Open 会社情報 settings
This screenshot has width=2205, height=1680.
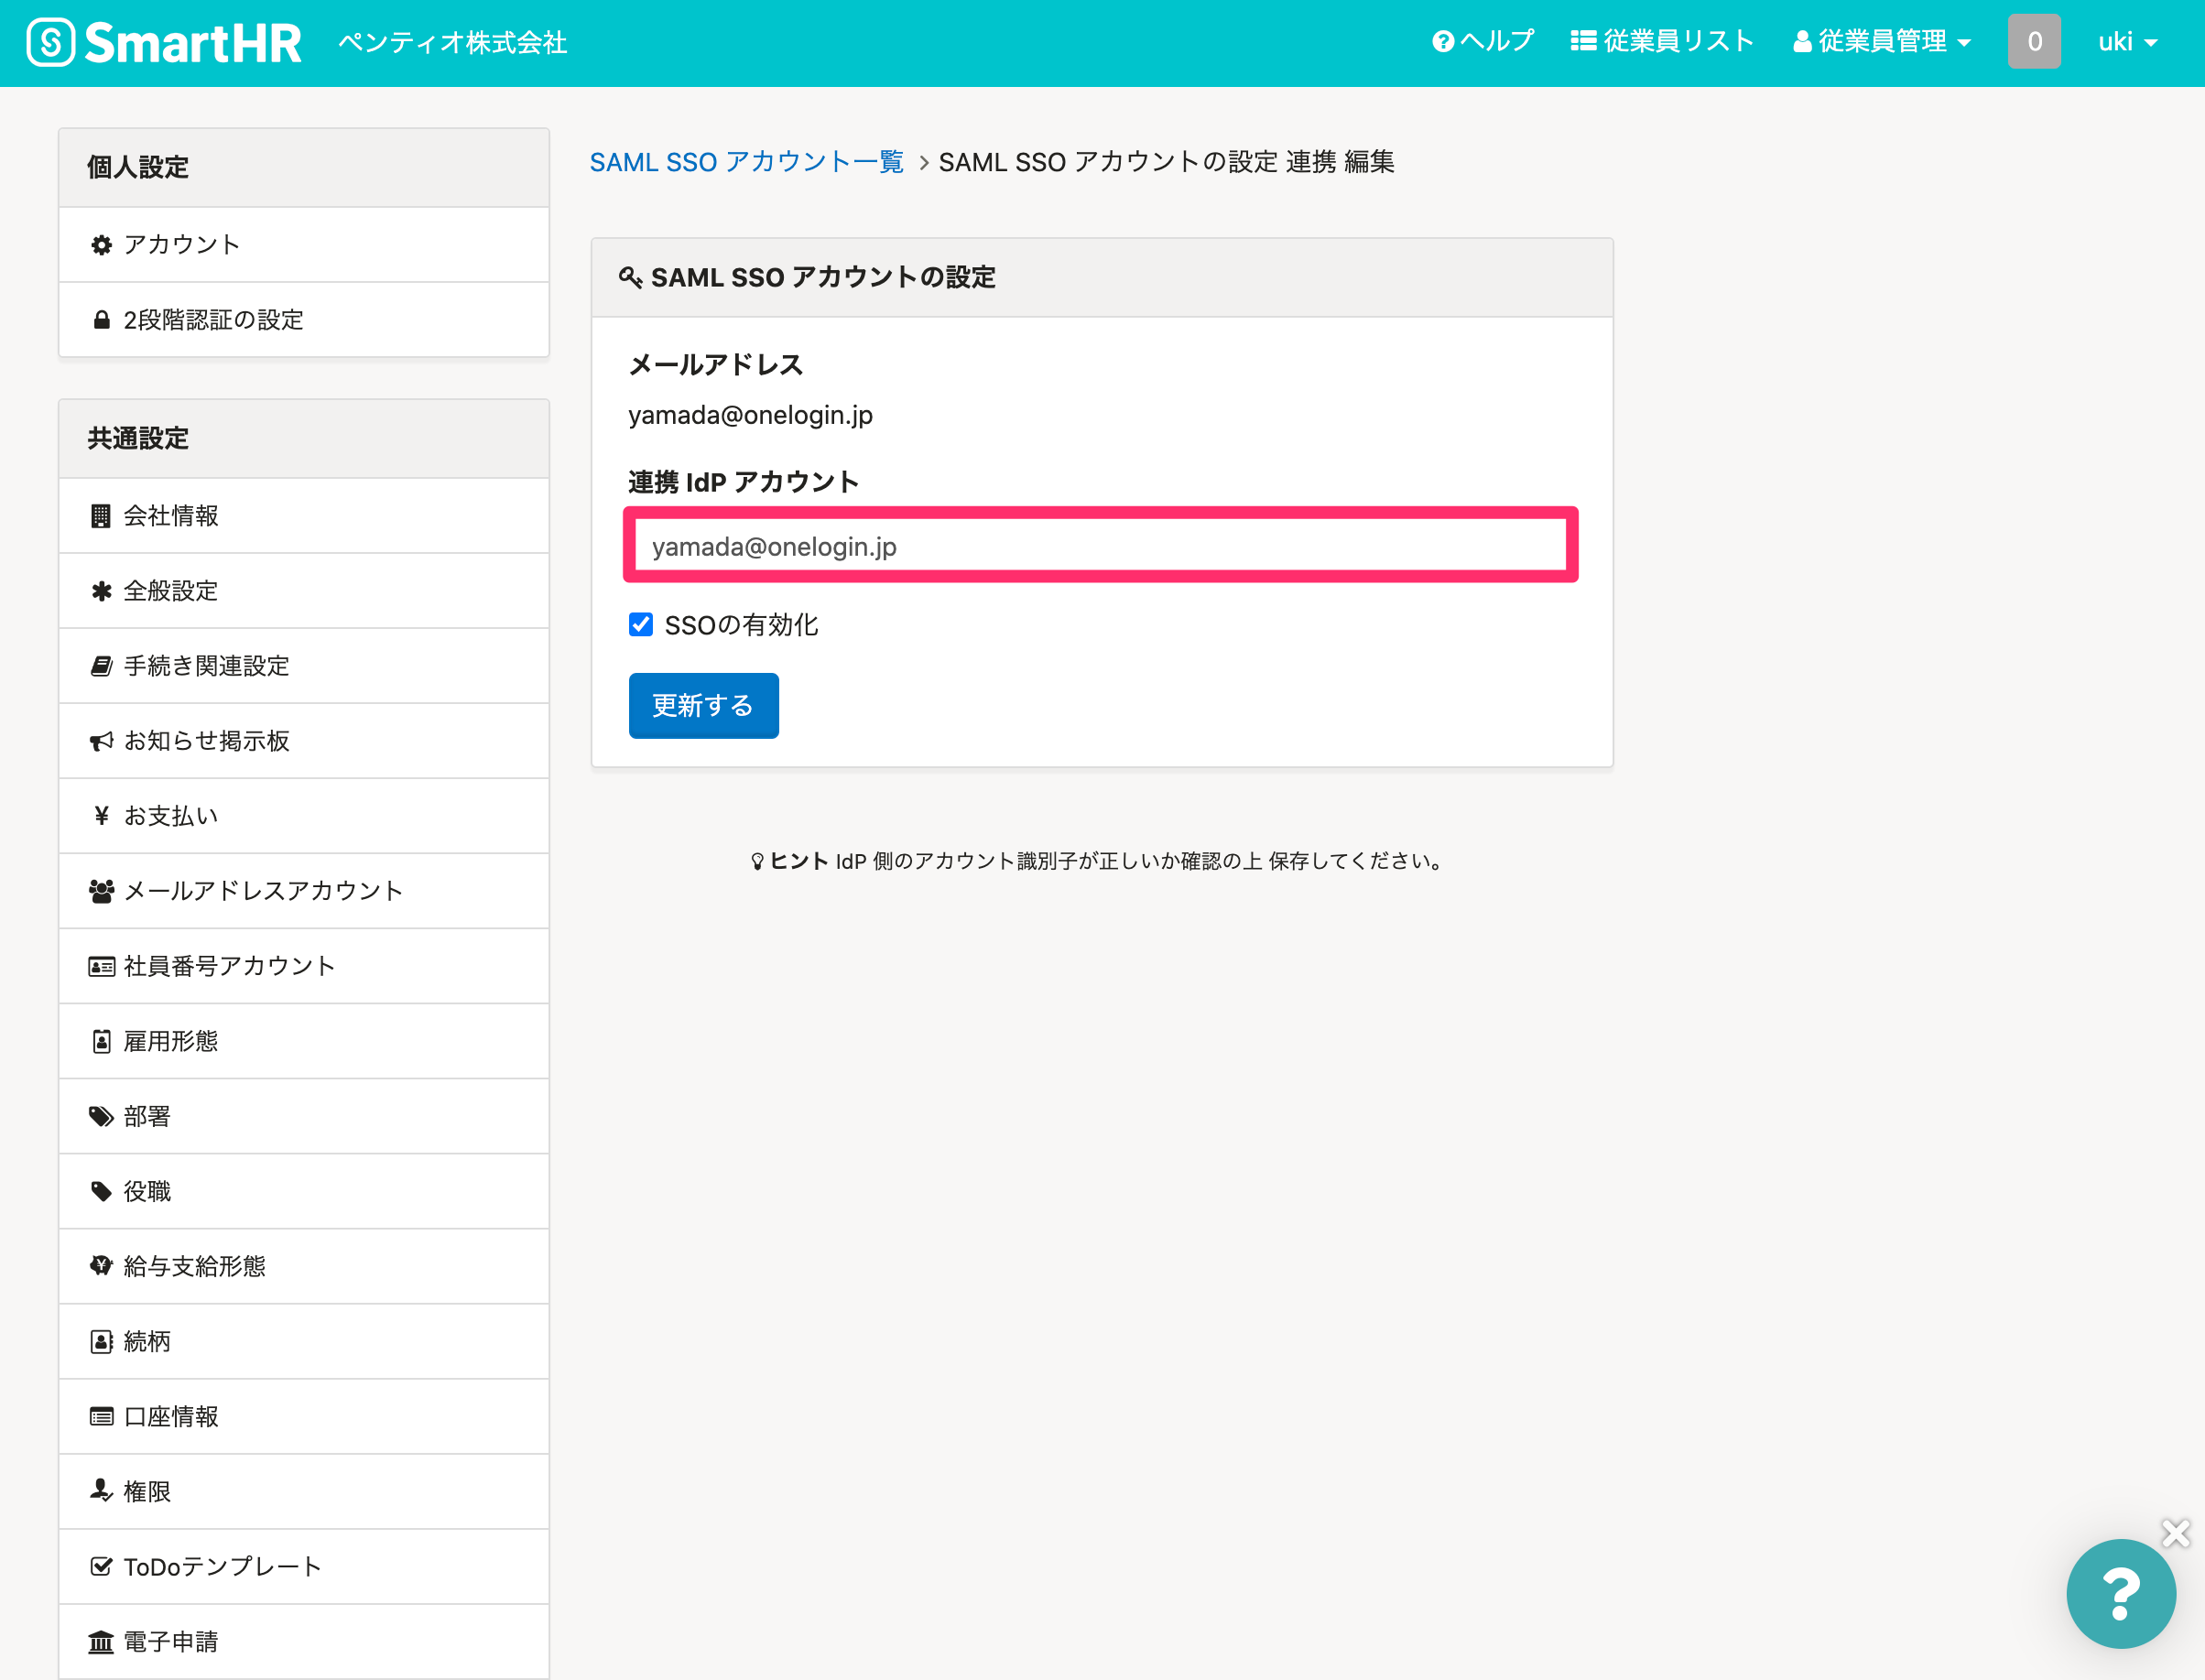pos(304,516)
